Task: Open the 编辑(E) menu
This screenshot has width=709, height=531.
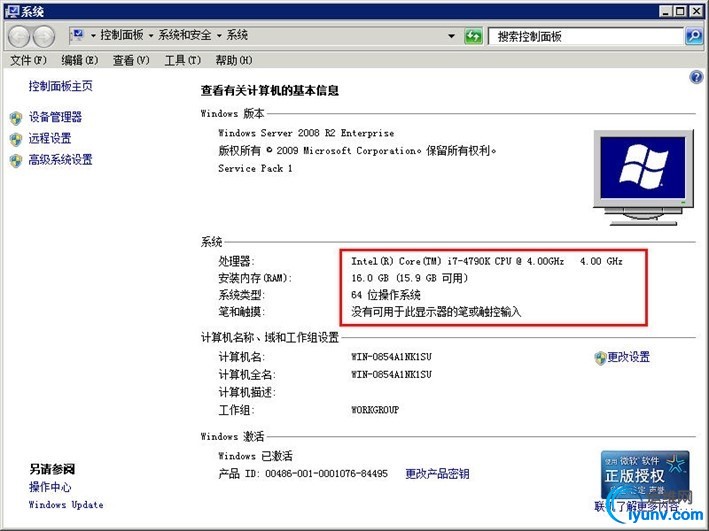Action: click(x=80, y=60)
